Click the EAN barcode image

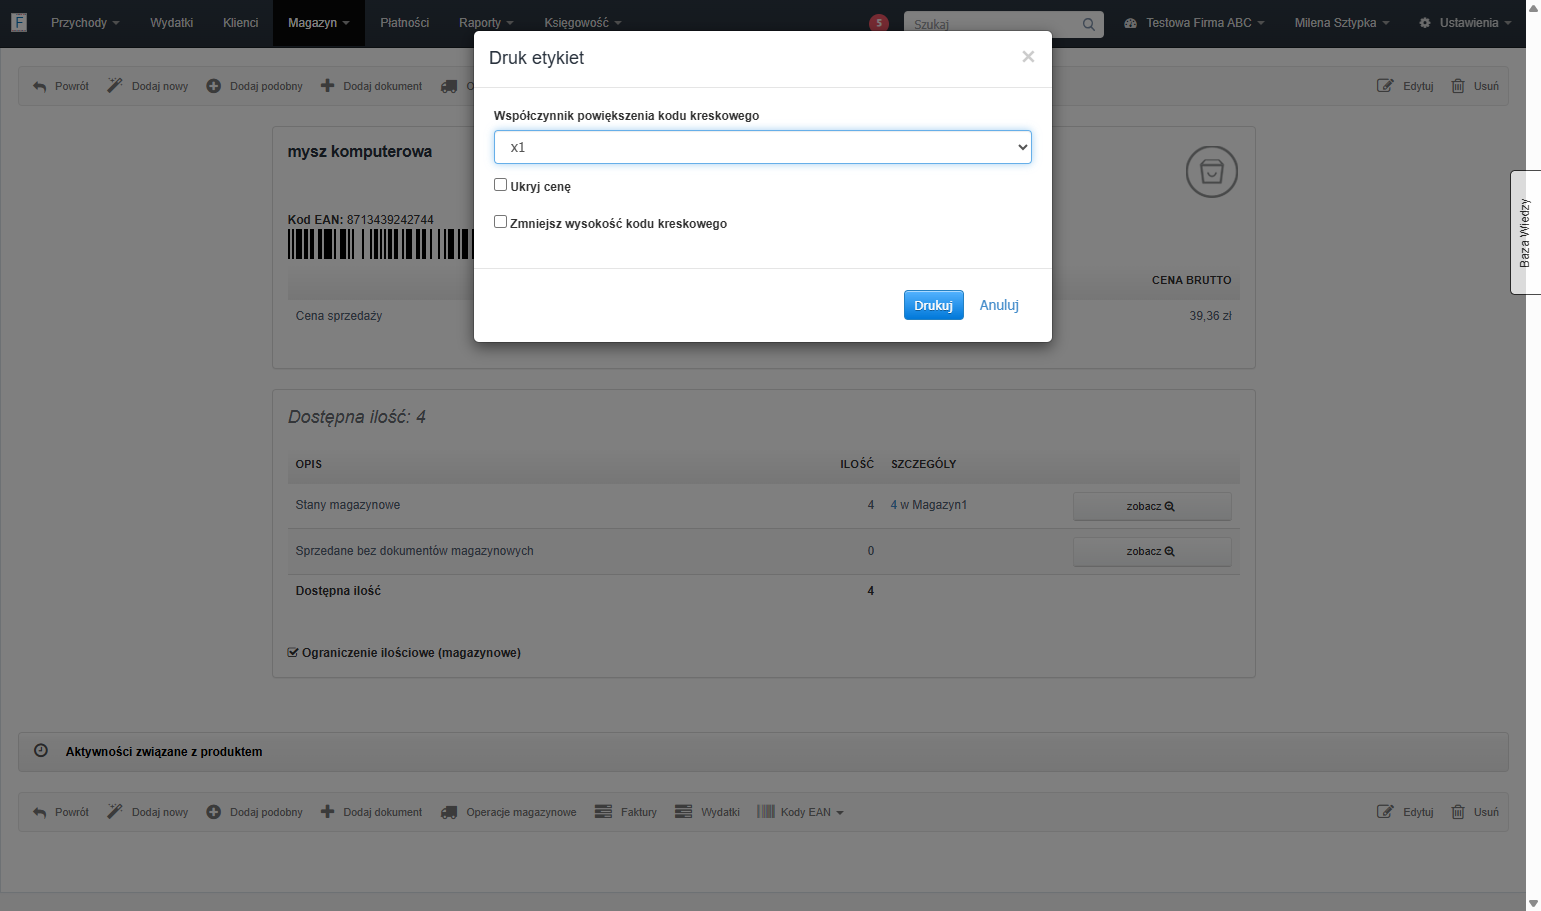pyautogui.click(x=380, y=244)
